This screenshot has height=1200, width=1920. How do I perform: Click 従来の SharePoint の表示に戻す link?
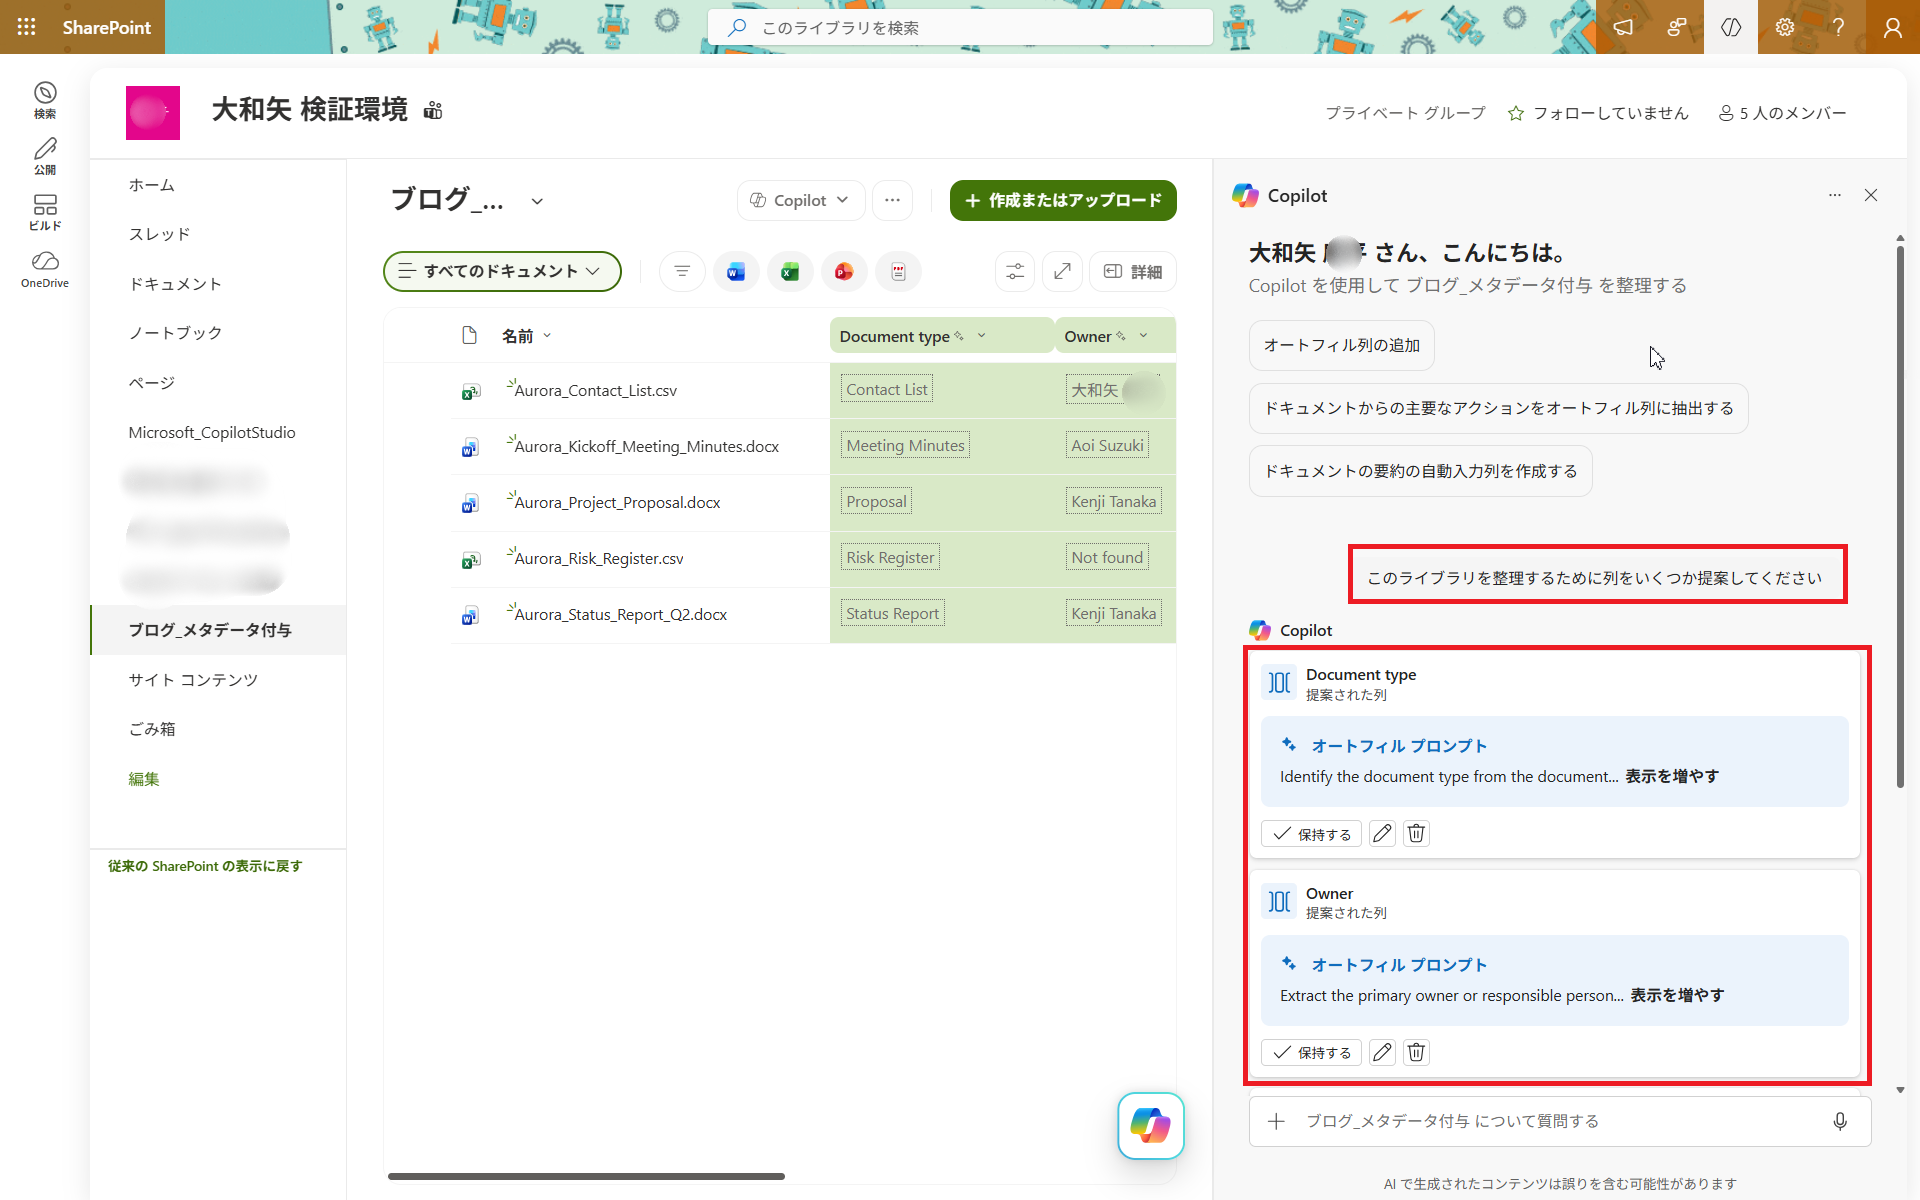pos(205,866)
